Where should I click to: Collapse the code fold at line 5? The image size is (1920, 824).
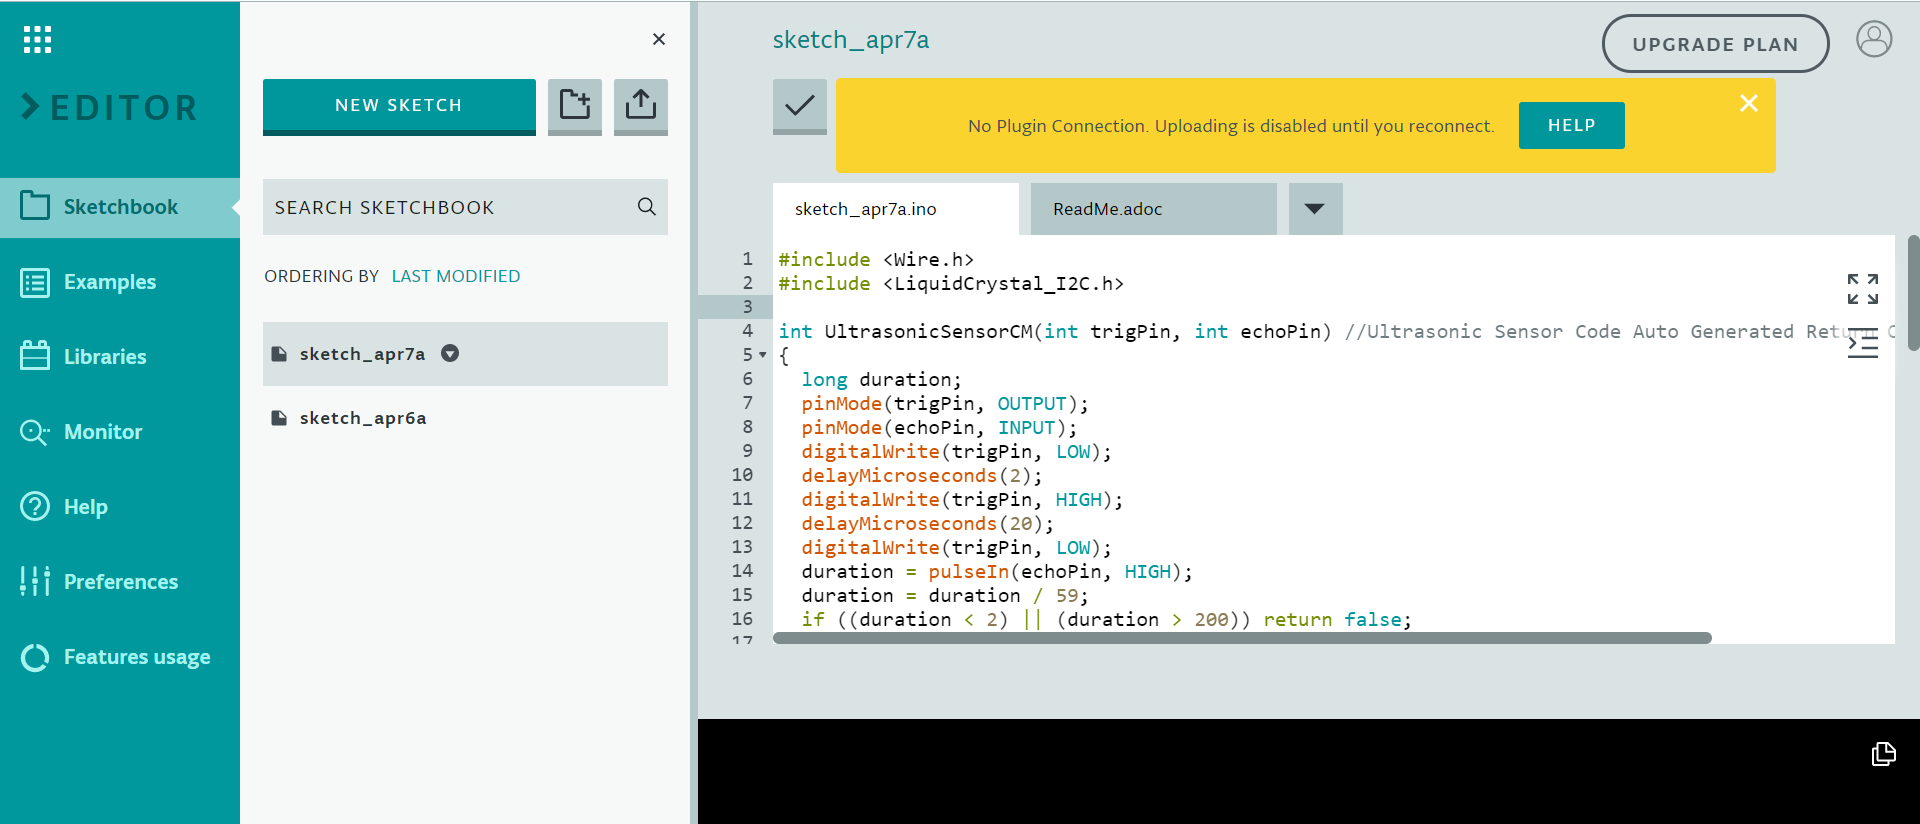point(763,355)
